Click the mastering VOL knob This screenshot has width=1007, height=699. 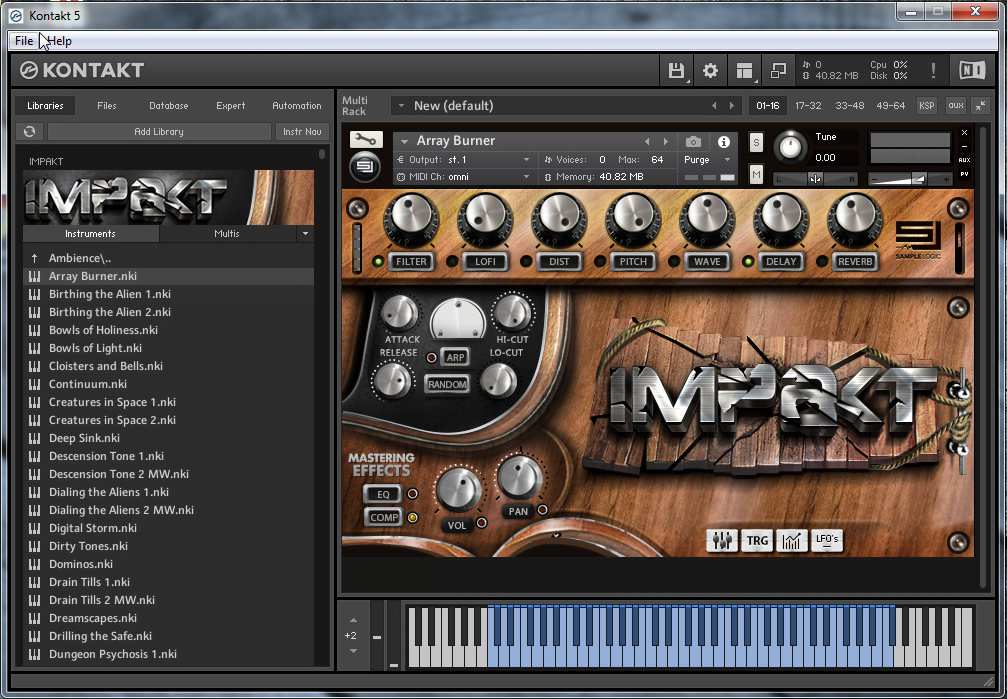(459, 489)
